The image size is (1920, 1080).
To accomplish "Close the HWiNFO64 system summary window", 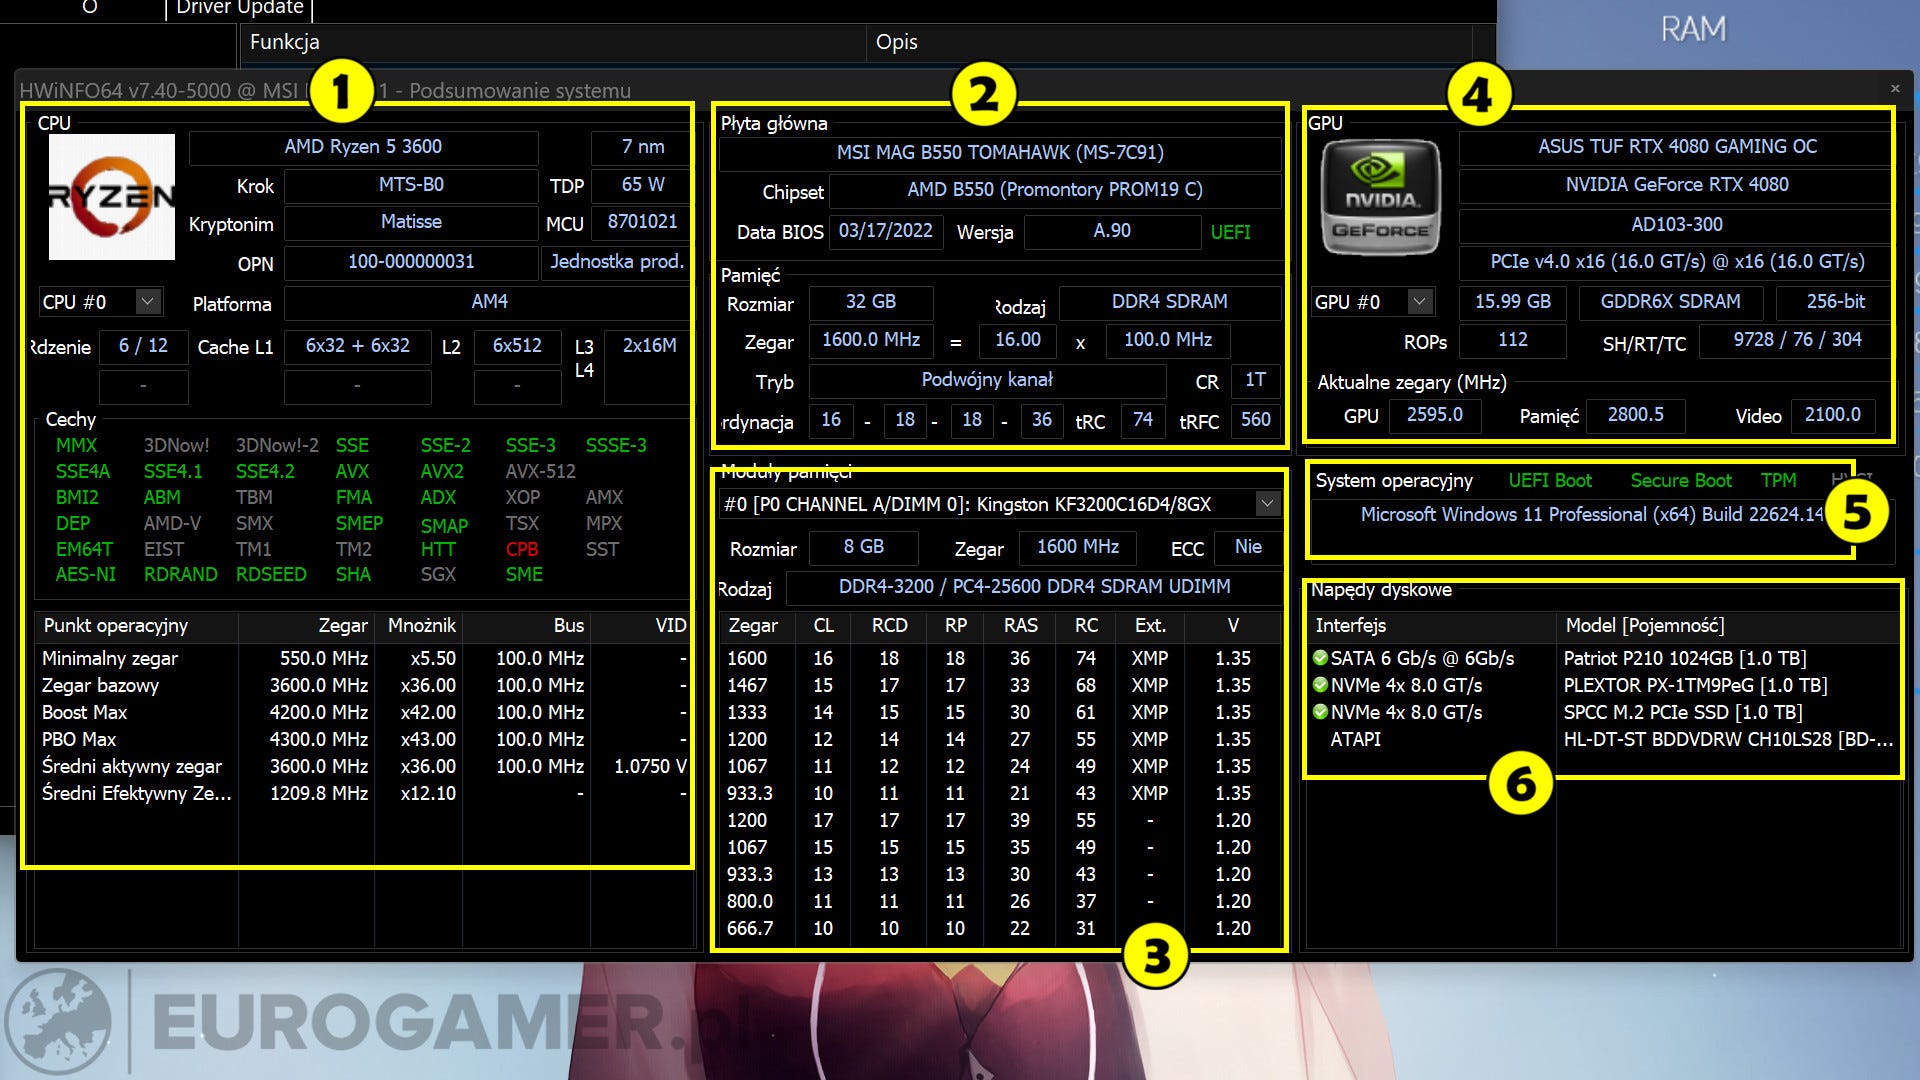I will point(1895,89).
